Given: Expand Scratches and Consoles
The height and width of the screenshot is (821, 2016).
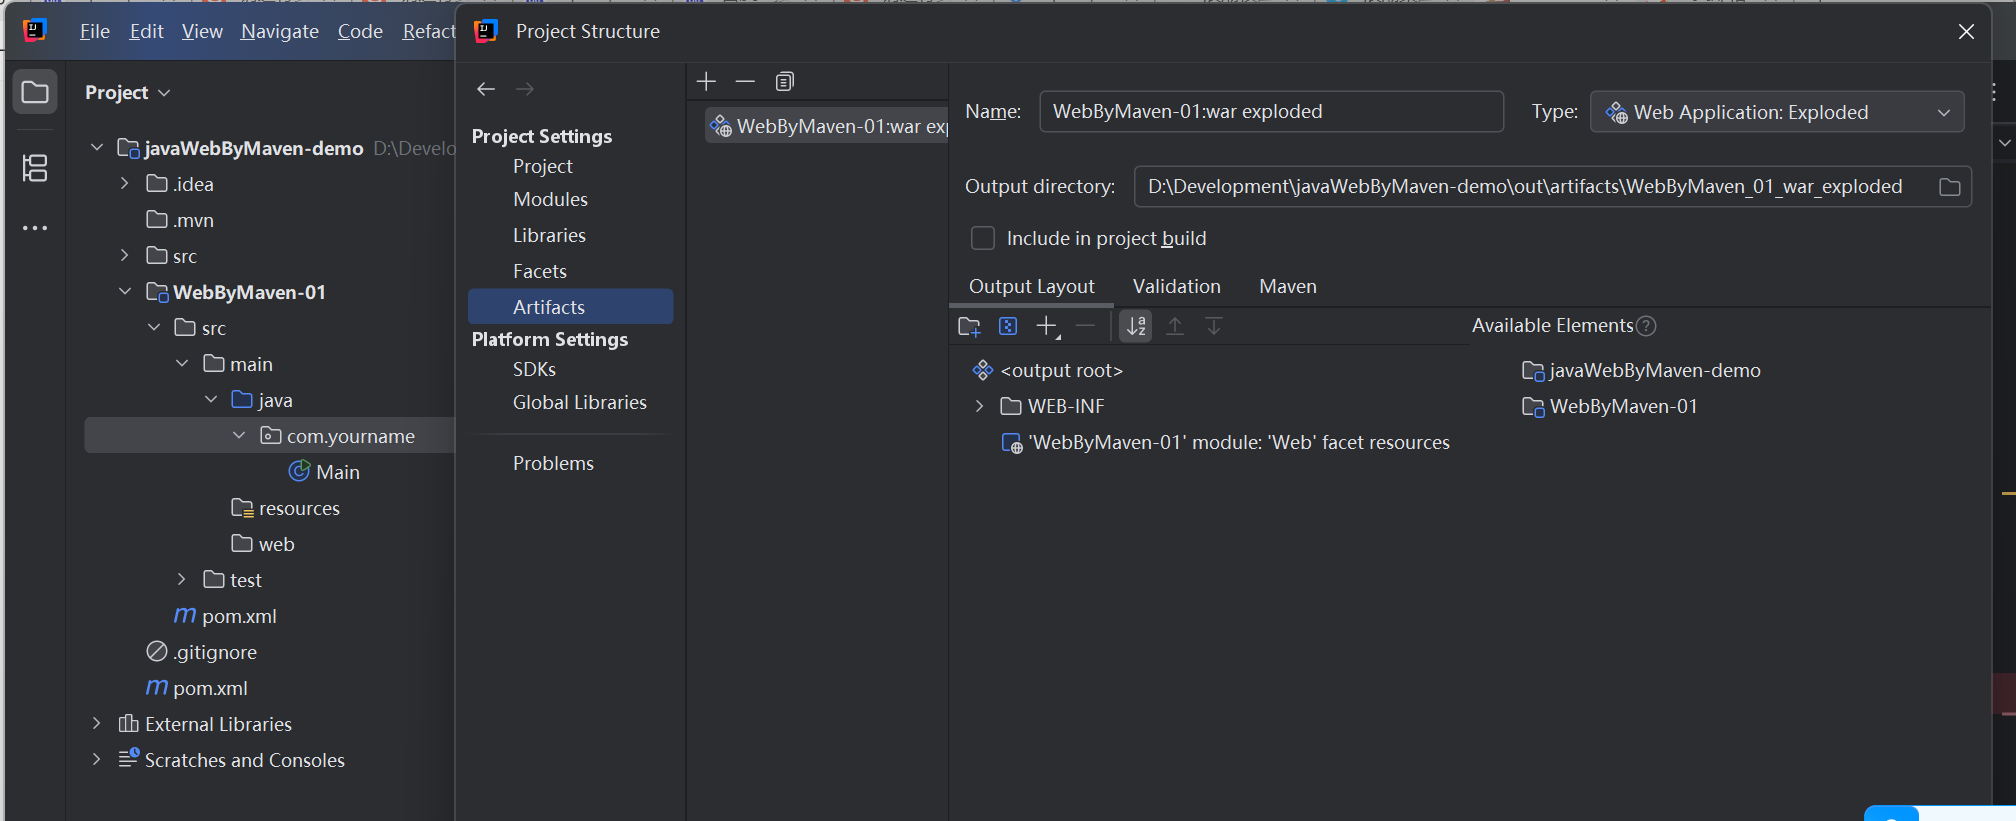Looking at the screenshot, I should 96,759.
